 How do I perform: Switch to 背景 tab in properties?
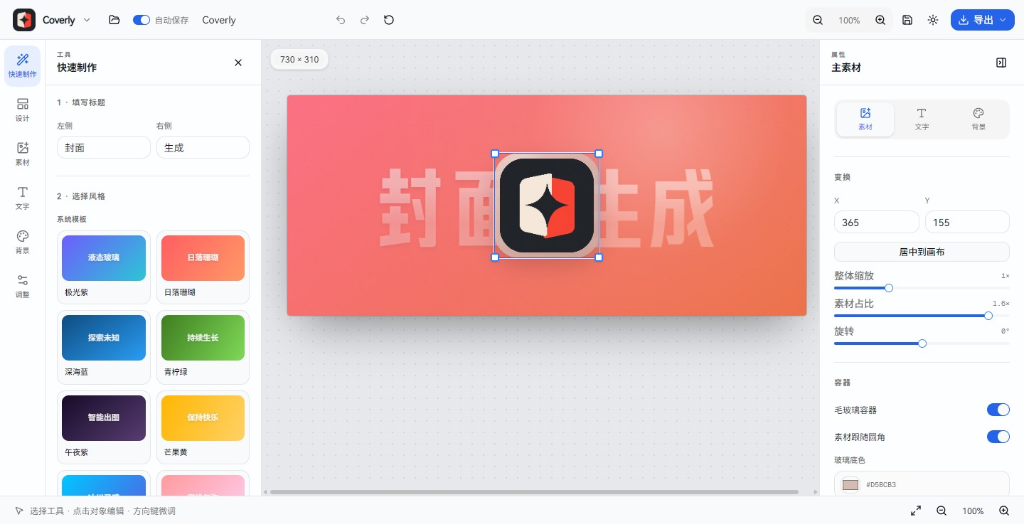[978, 119]
